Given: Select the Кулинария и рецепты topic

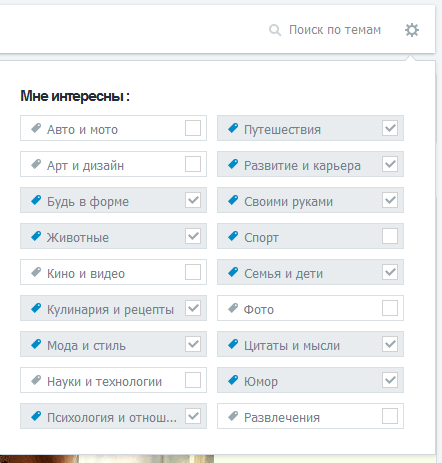Looking at the screenshot, I should point(113,308).
